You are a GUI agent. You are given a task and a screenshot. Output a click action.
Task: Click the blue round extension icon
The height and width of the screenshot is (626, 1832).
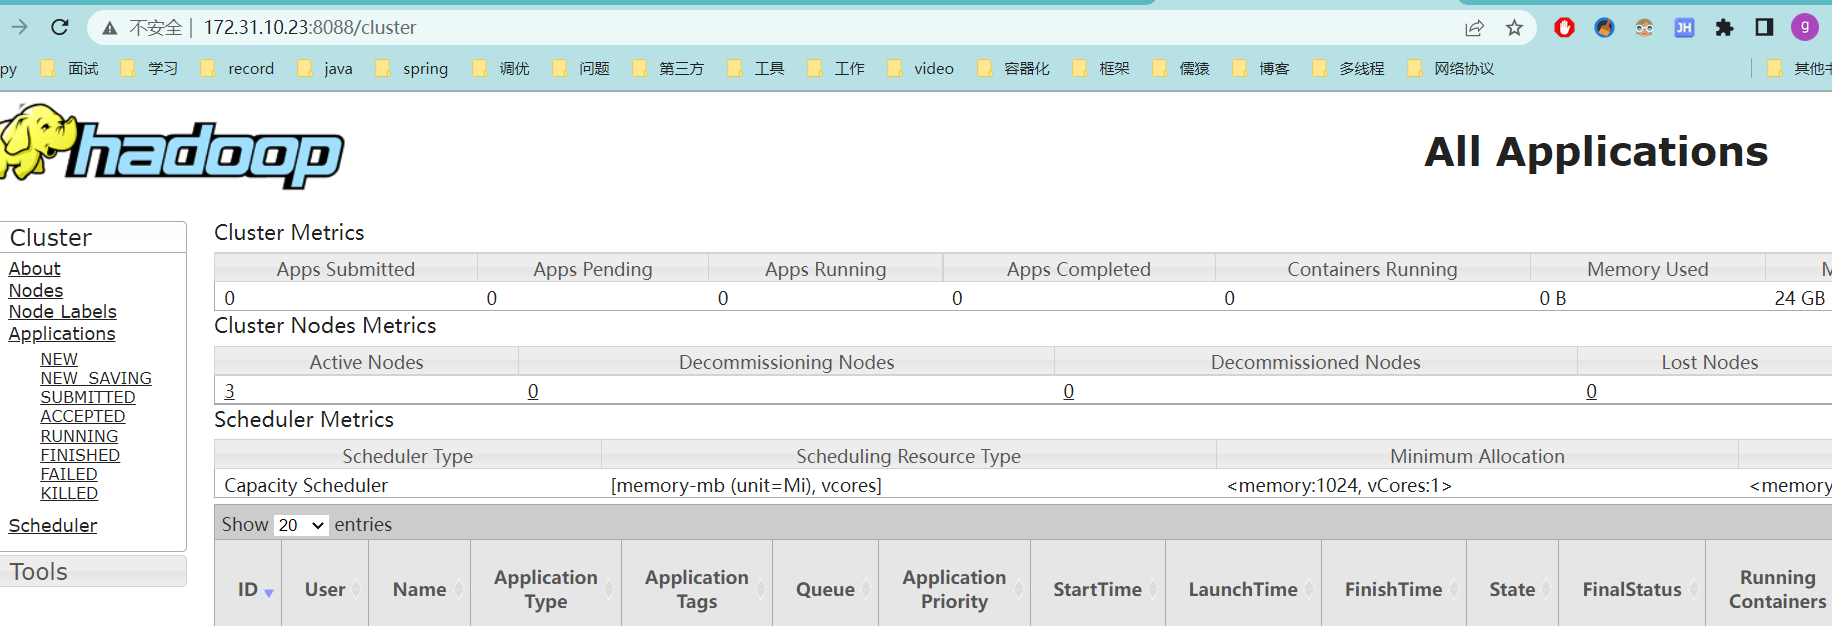[1604, 28]
